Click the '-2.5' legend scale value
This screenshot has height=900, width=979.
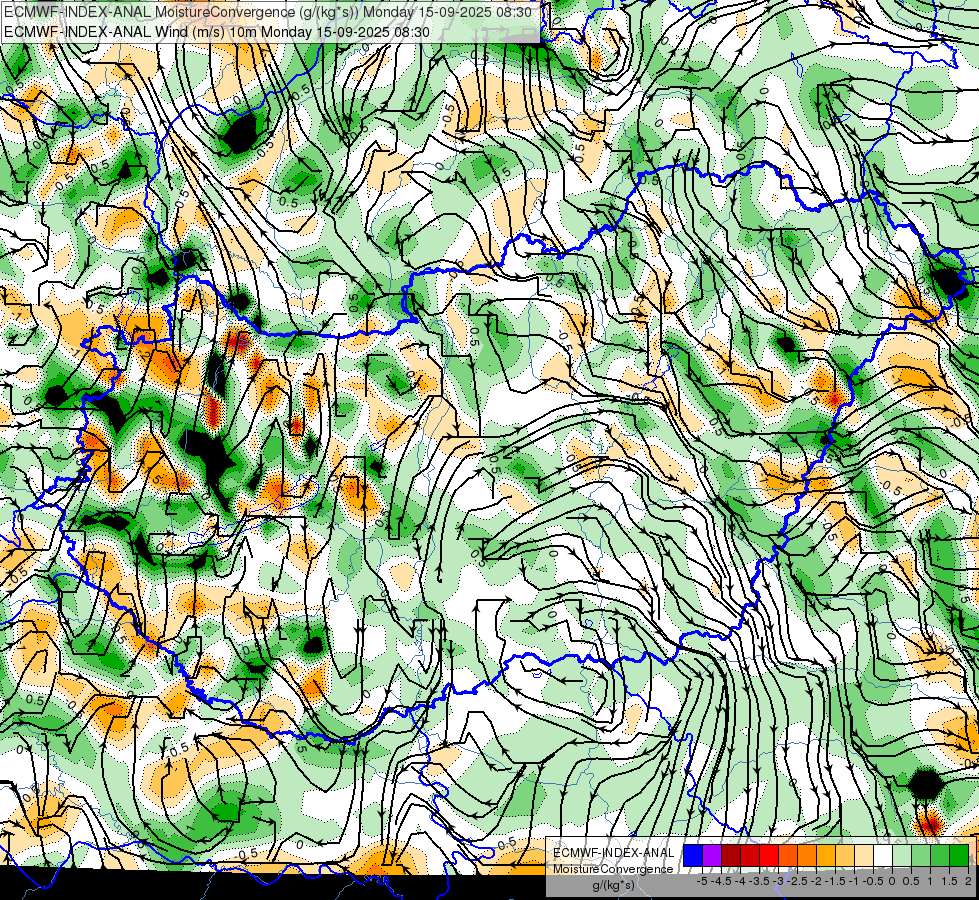797,881
